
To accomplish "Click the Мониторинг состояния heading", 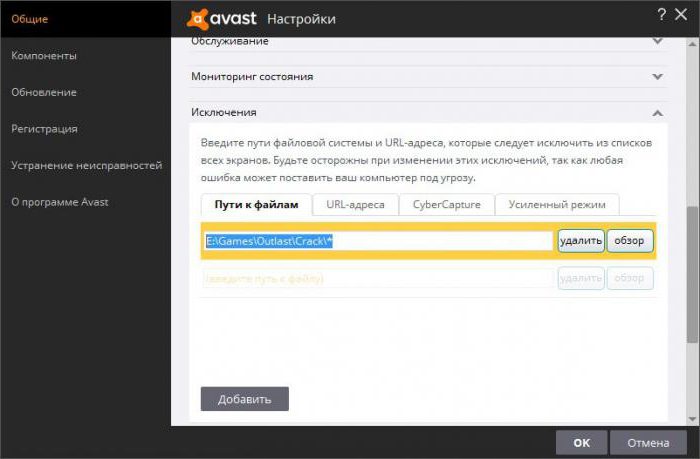I will click(x=252, y=76).
